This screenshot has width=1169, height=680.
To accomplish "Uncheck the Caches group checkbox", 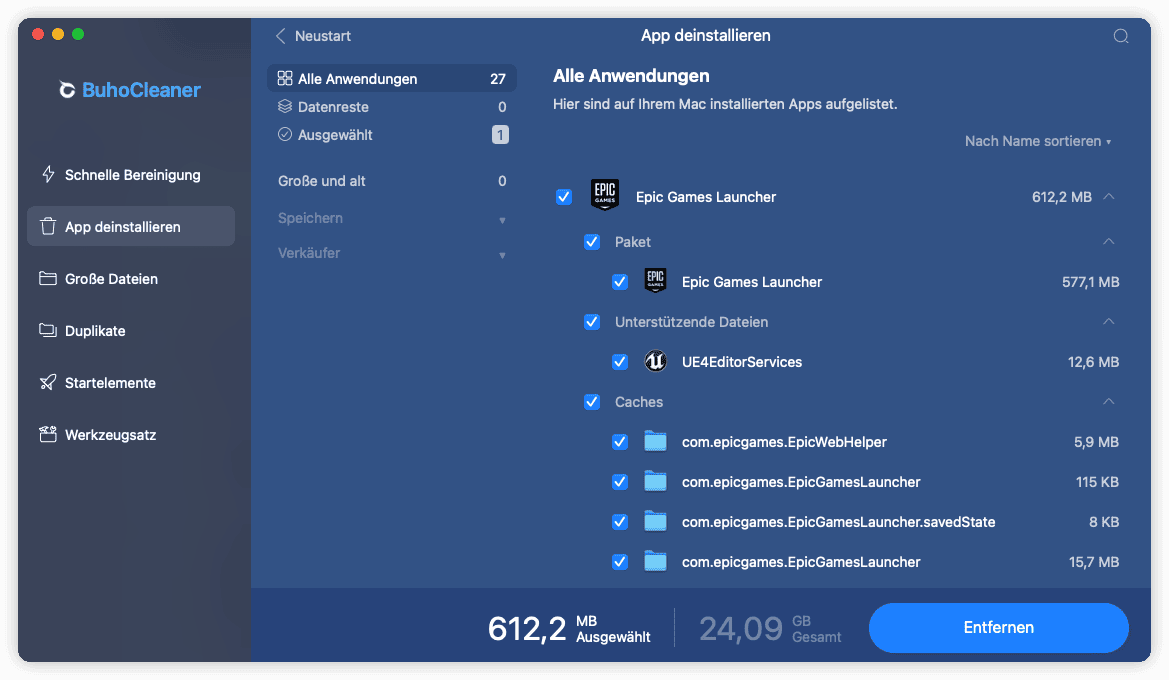I will coord(592,402).
